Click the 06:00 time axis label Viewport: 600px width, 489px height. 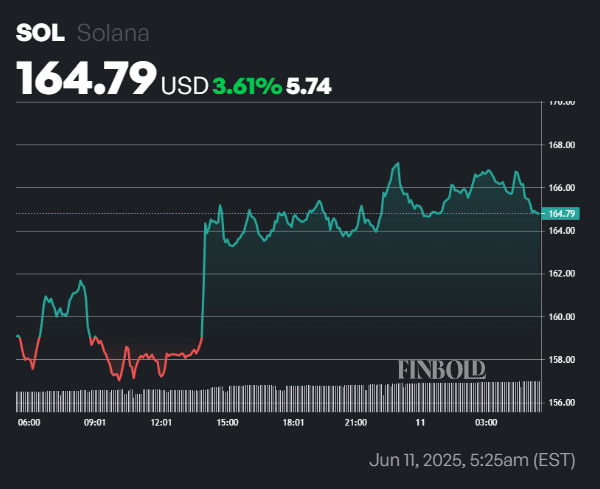[29, 422]
